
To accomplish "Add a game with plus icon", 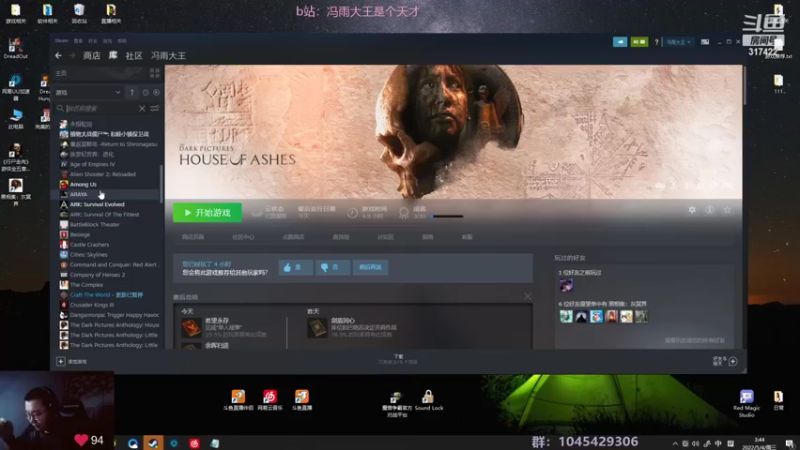I will pyautogui.click(x=60, y=361).
